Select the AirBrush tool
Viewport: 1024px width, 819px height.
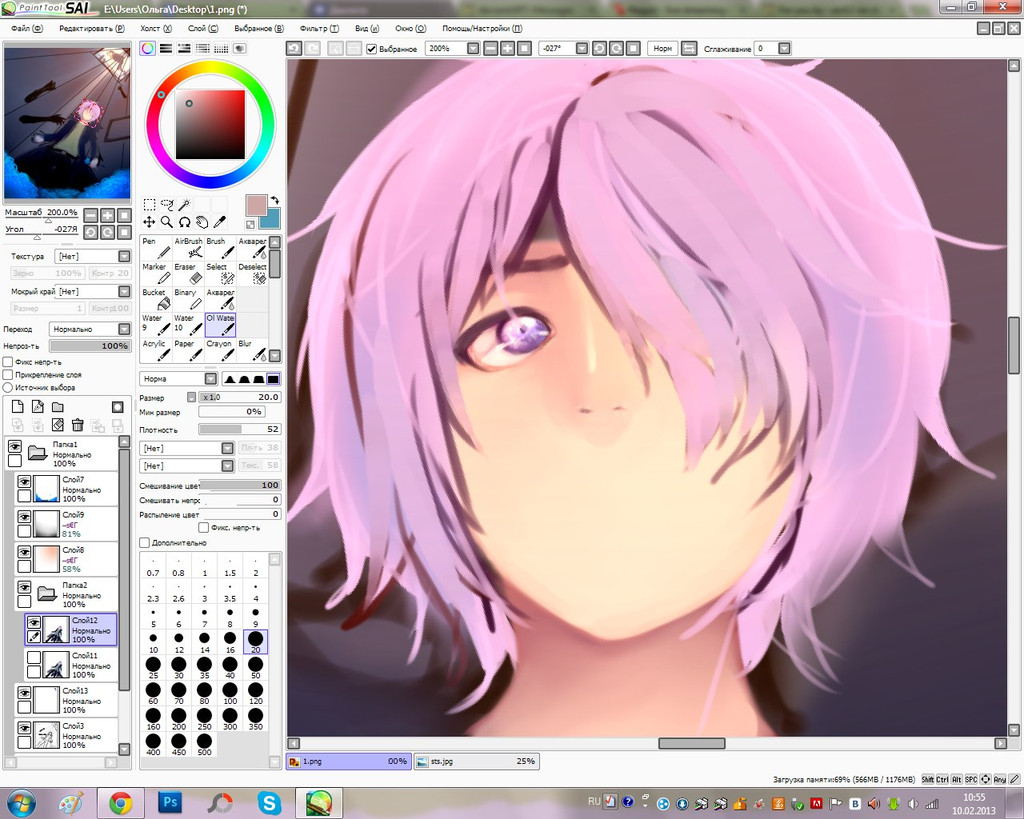point(188,248)
